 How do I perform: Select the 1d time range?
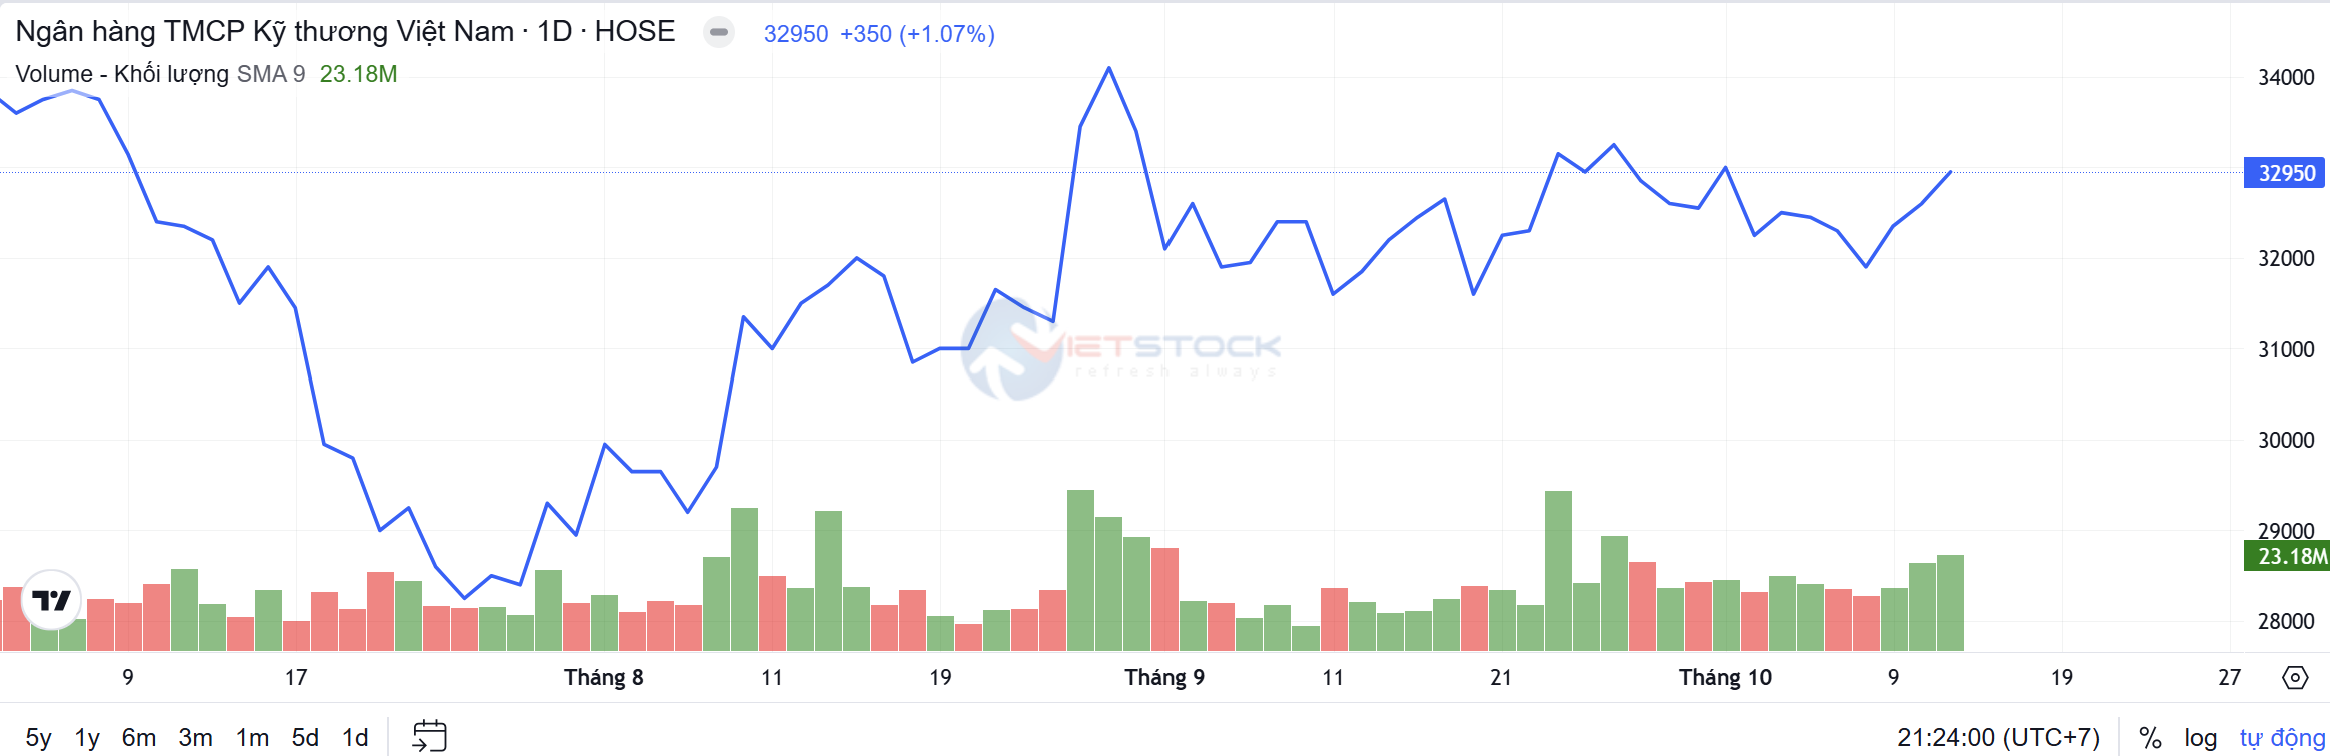pyautogui.click(x=355, y=738)
